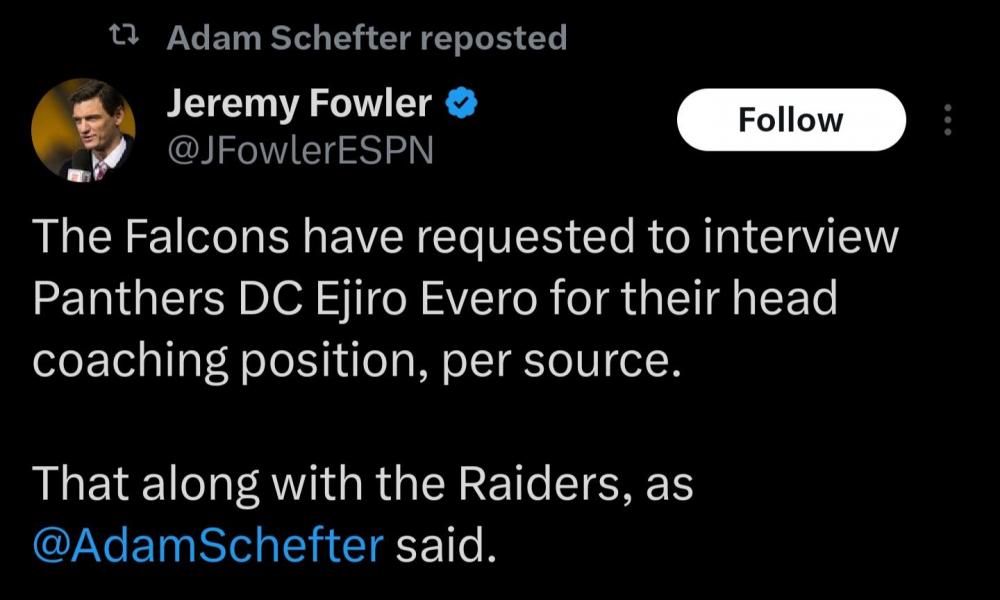Click "Adam Schefter" in the repost header
1000x600 pixels.
(x=288, y=38)
